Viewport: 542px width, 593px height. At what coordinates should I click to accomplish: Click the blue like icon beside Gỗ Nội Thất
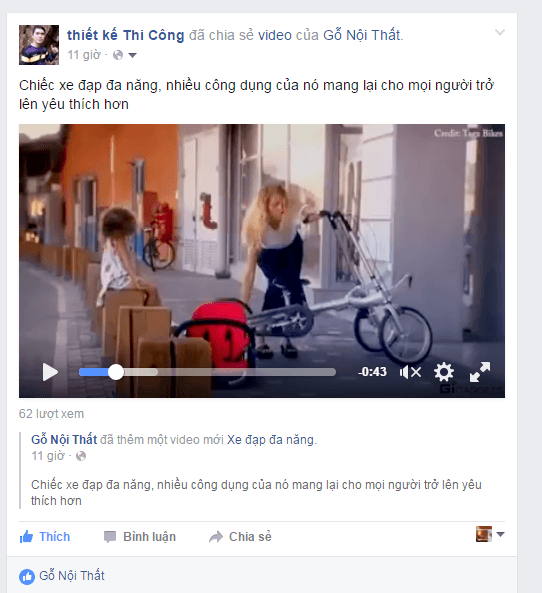[x=27, y=576]
